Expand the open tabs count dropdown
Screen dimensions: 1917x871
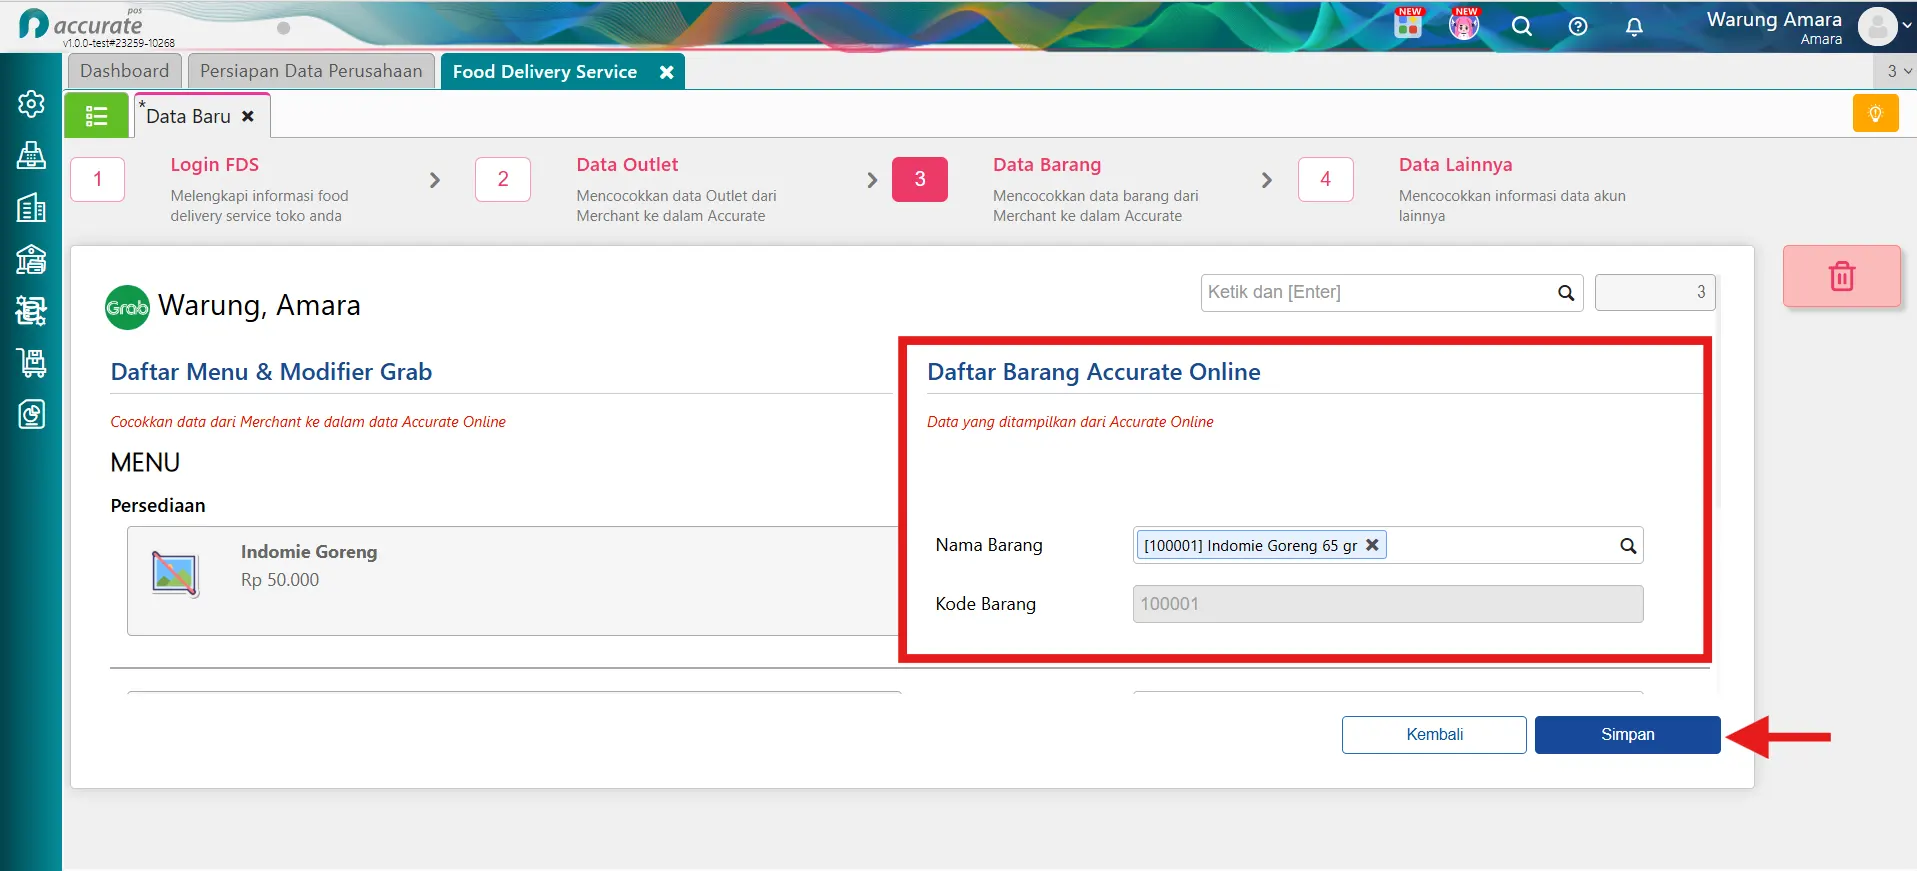(x=1898, y=71)
